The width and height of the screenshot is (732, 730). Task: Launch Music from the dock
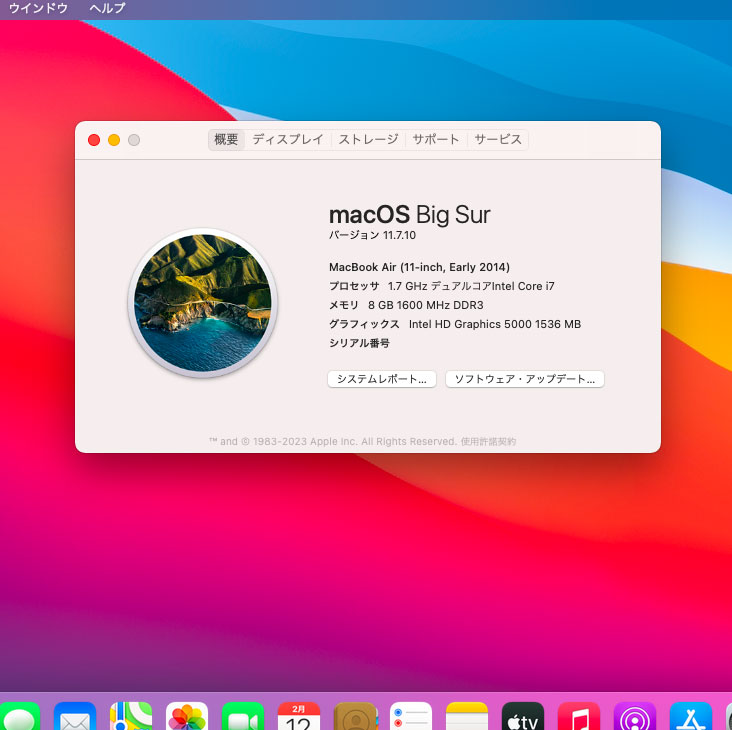[579, 716]
